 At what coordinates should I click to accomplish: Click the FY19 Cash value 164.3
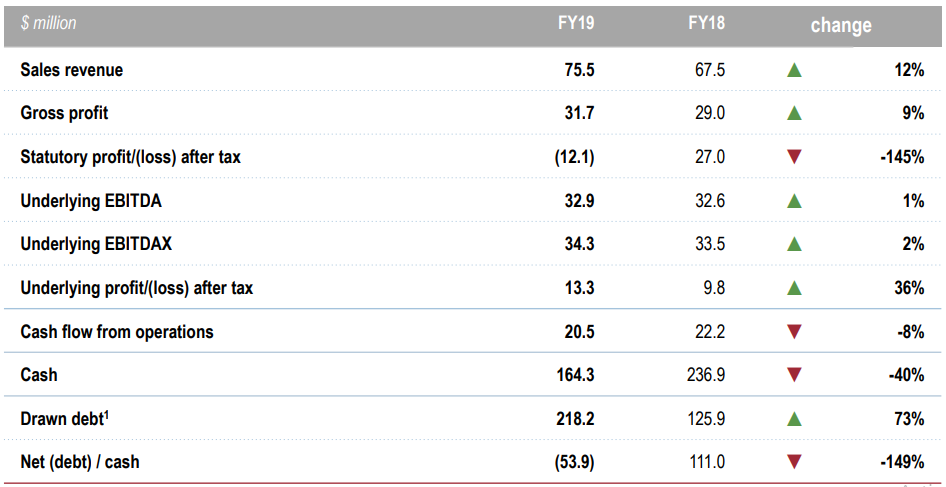pyautogui.click(x=576, y=375)
